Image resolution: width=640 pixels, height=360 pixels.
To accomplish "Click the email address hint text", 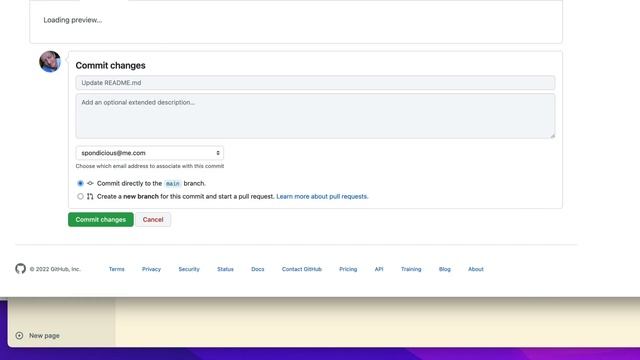I will [x=150, y=166].
